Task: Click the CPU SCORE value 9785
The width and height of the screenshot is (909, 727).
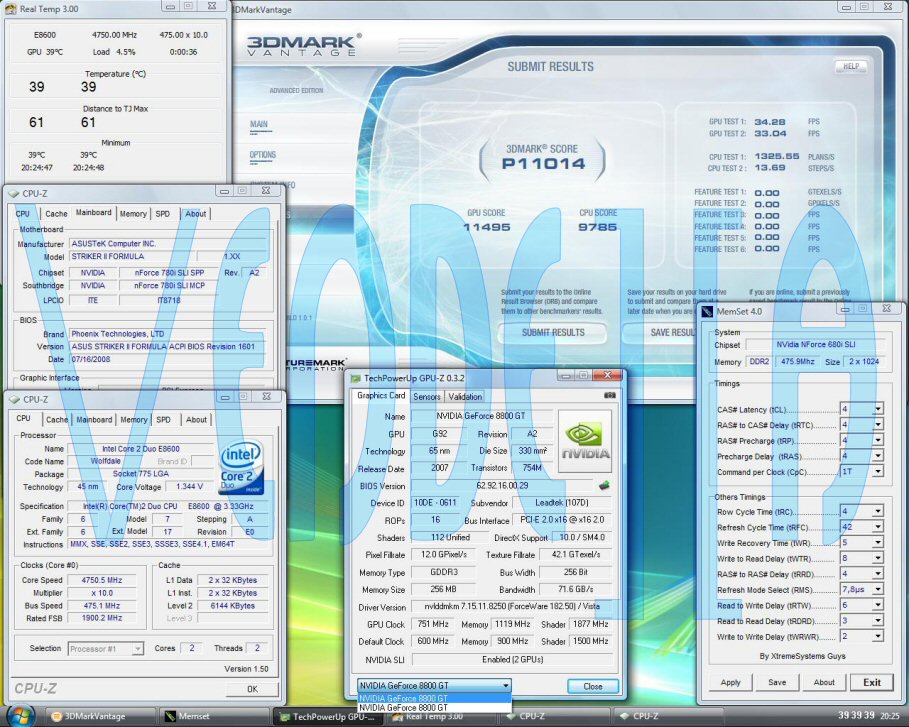Action: [x=597, y=227]
